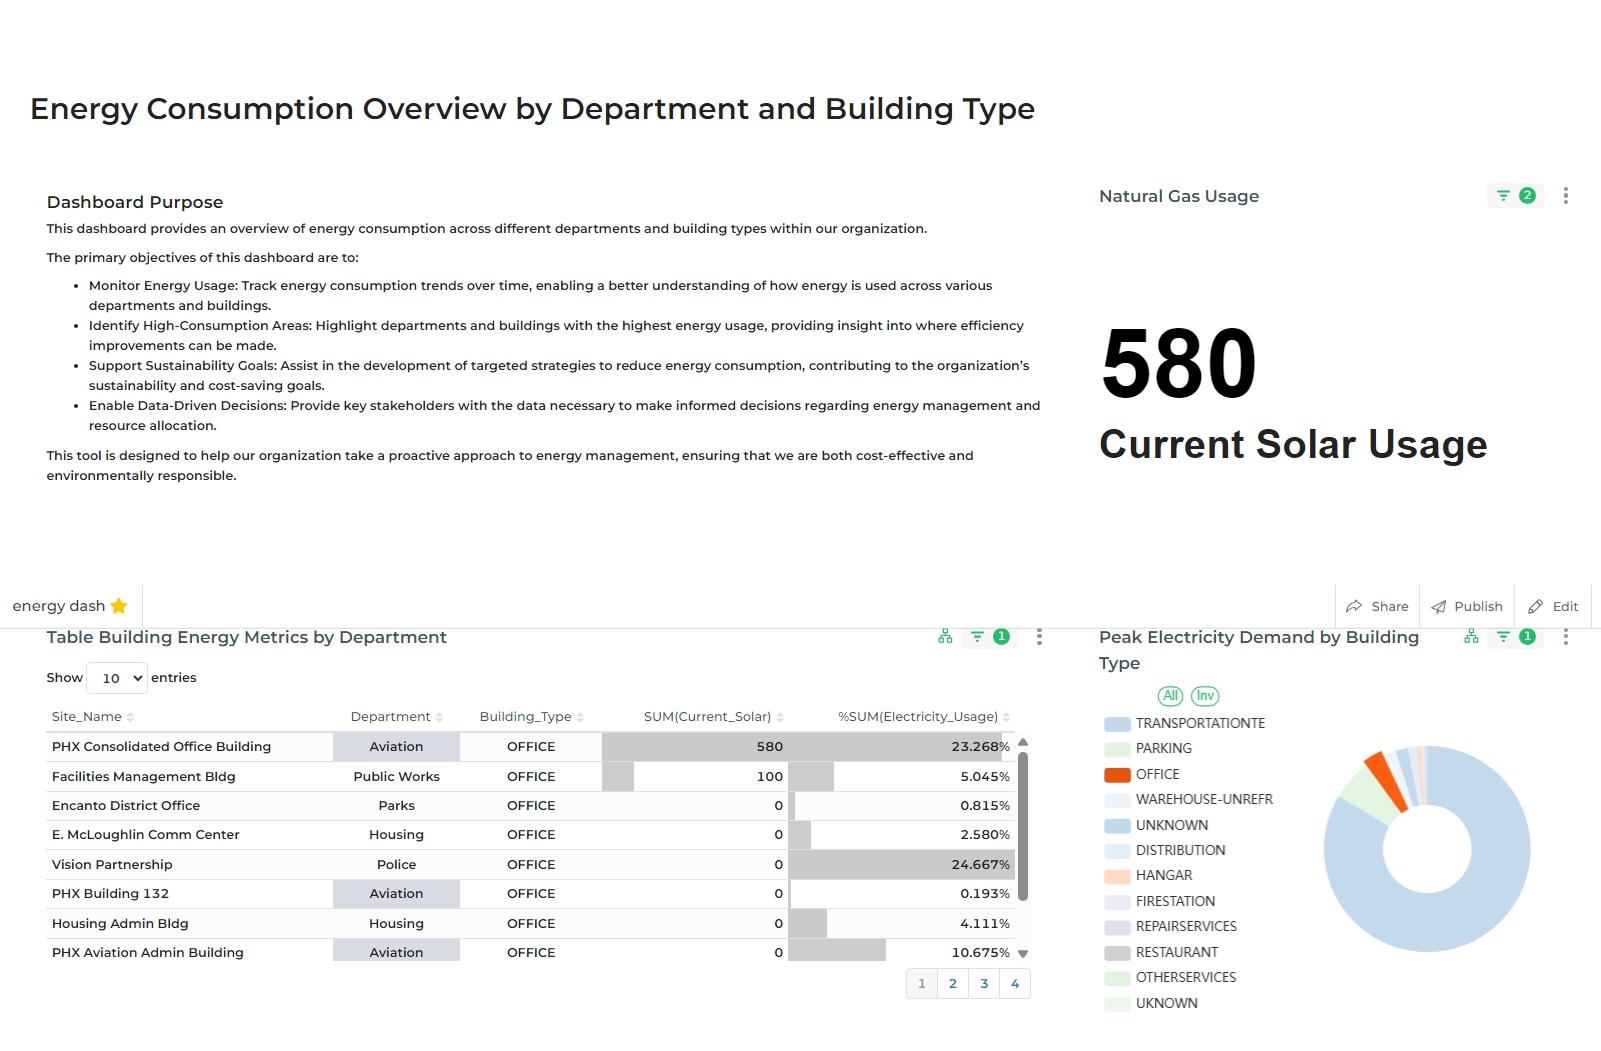Toggle TRANSPORTATIONTE legend item
This screenshot has height=1051, width=1601.
(1185, 723)
